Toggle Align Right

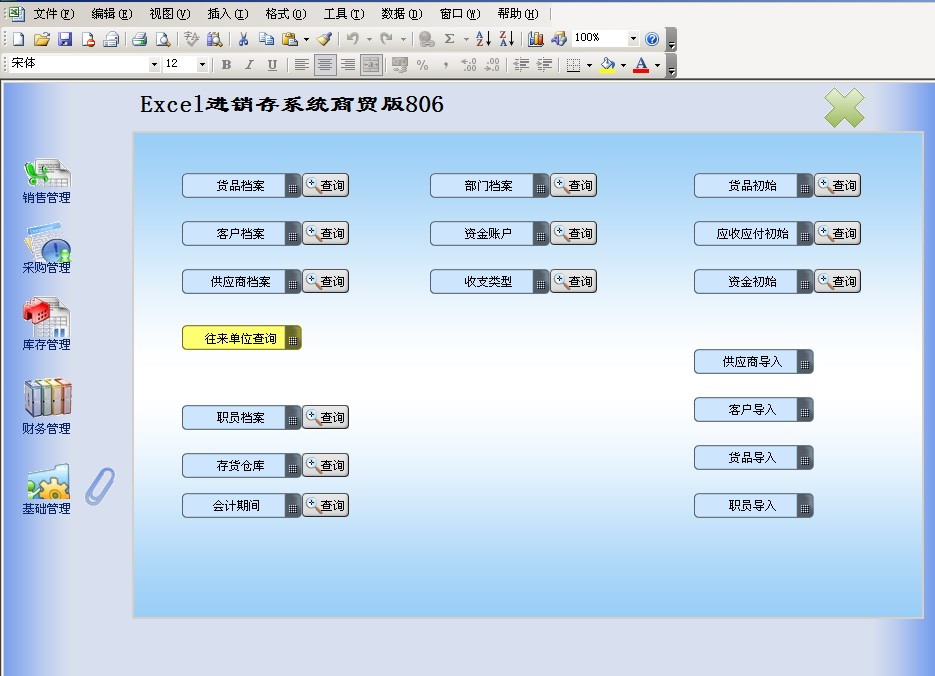coord(348,65)
